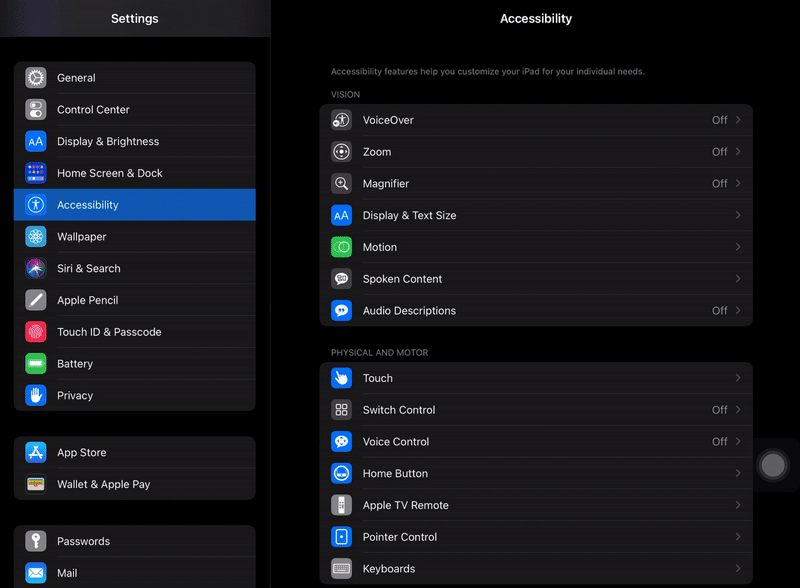Click the Keyboards icon
The width and height of the screenshot is (800, 588).
(341, 568)
